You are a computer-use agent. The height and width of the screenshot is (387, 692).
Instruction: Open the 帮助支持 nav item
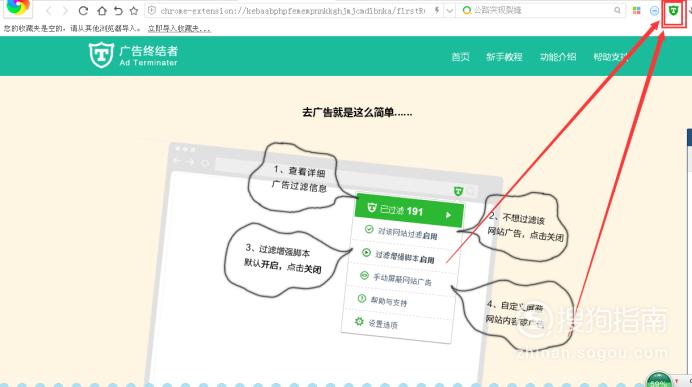coord(611,57)
